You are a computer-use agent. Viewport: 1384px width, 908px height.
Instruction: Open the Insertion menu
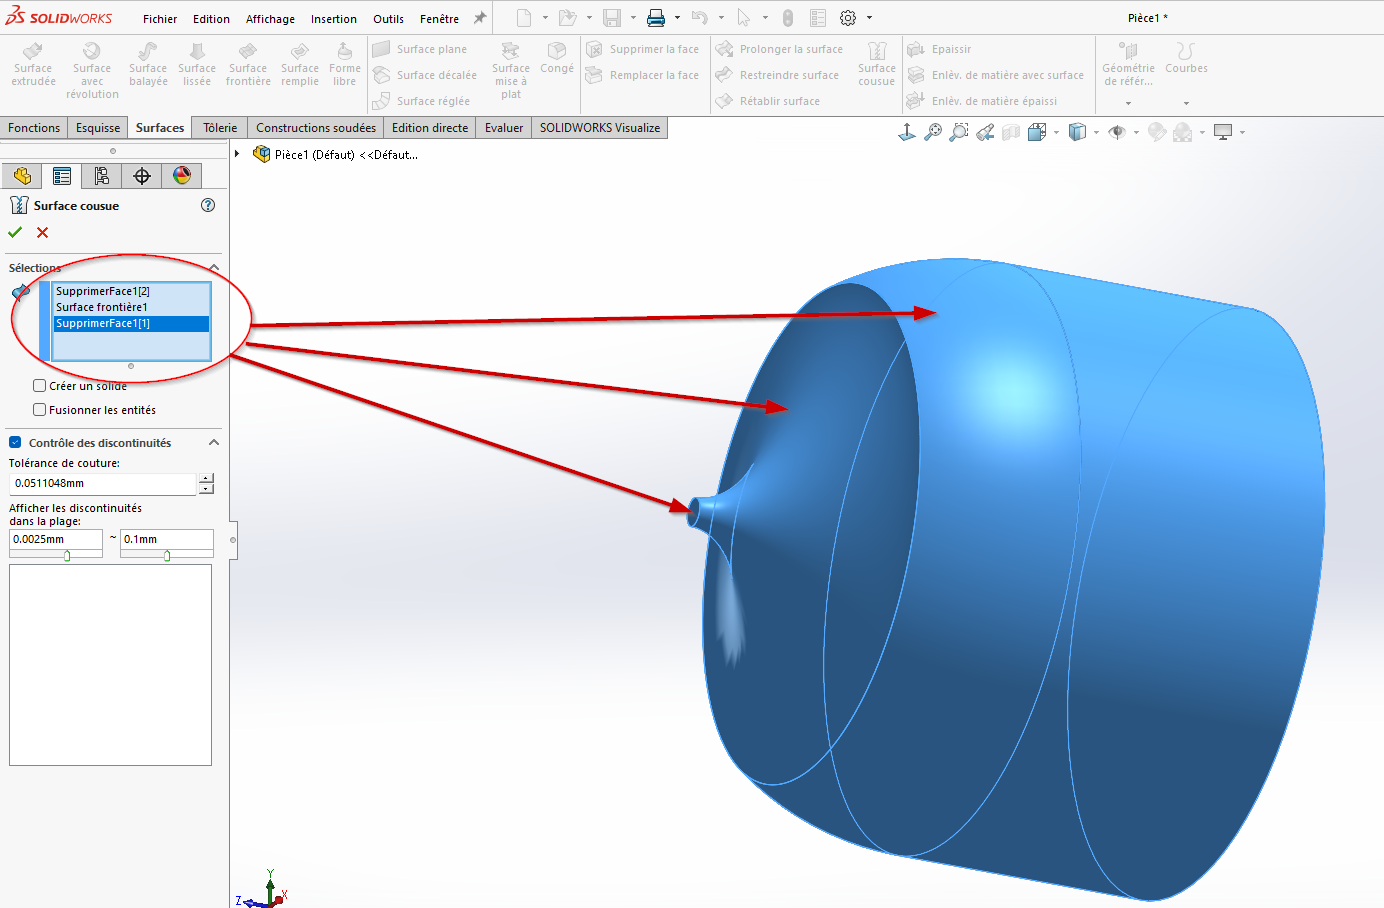pyautogui.click(x=333, y=18)
